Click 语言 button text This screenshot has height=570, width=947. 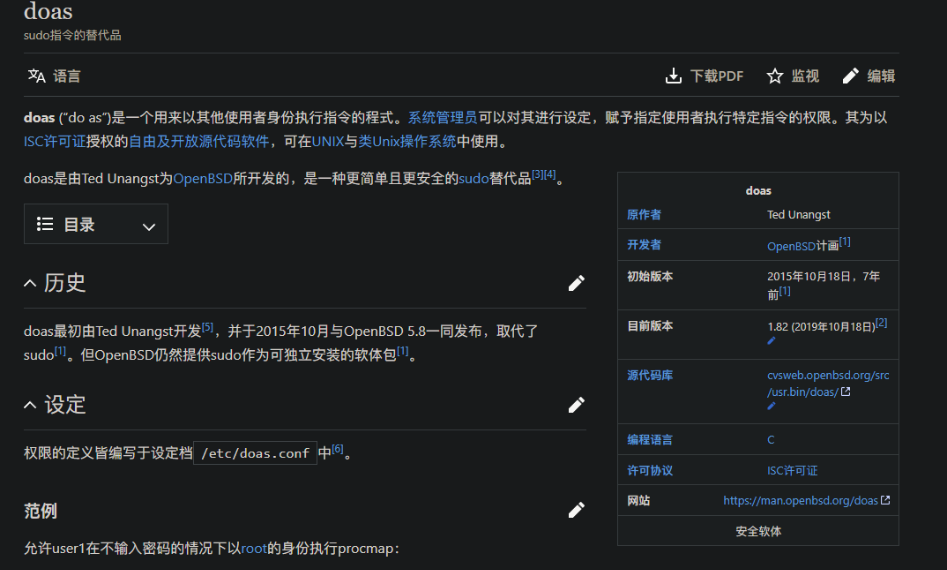point(66,76)
